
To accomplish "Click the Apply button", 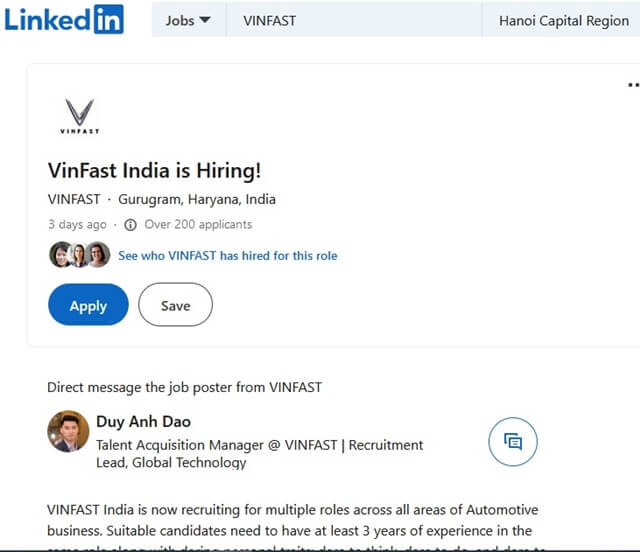I will point(88,305).
